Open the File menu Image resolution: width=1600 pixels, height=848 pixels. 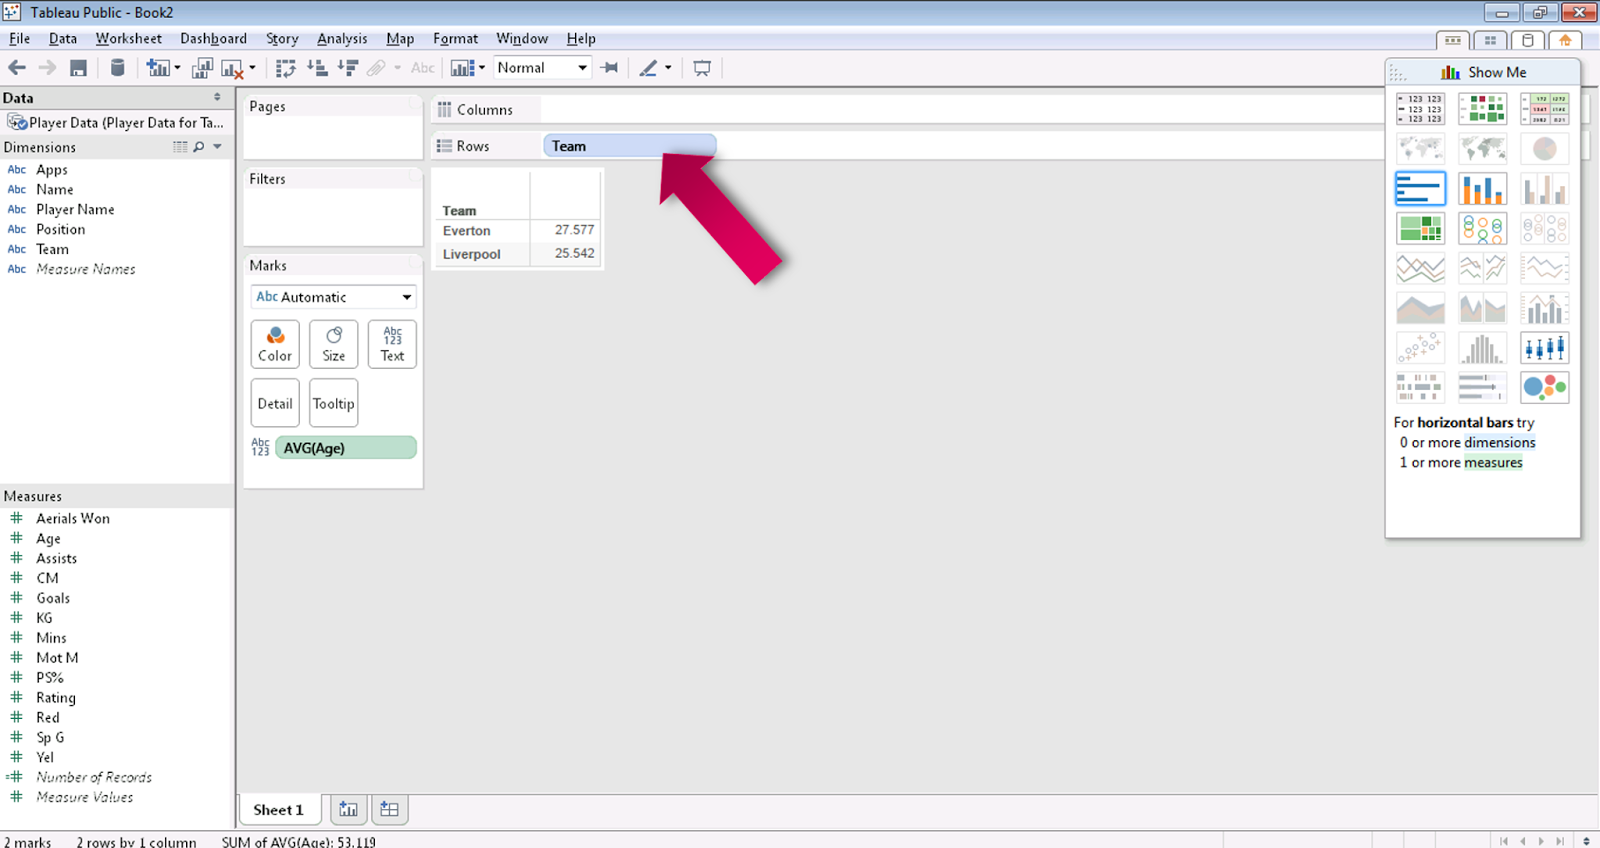[x=19, y=38]
